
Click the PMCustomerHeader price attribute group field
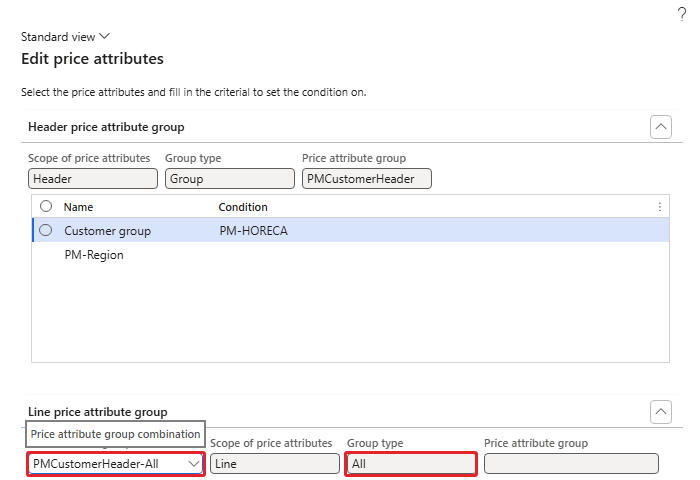click(x=367, y=179)
